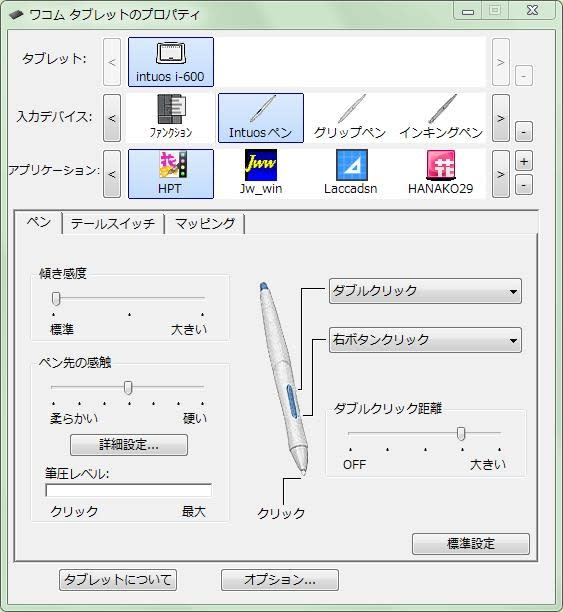Select the intuos i-600 tablet icon
The image size is (563, 612).
[171, 62]
